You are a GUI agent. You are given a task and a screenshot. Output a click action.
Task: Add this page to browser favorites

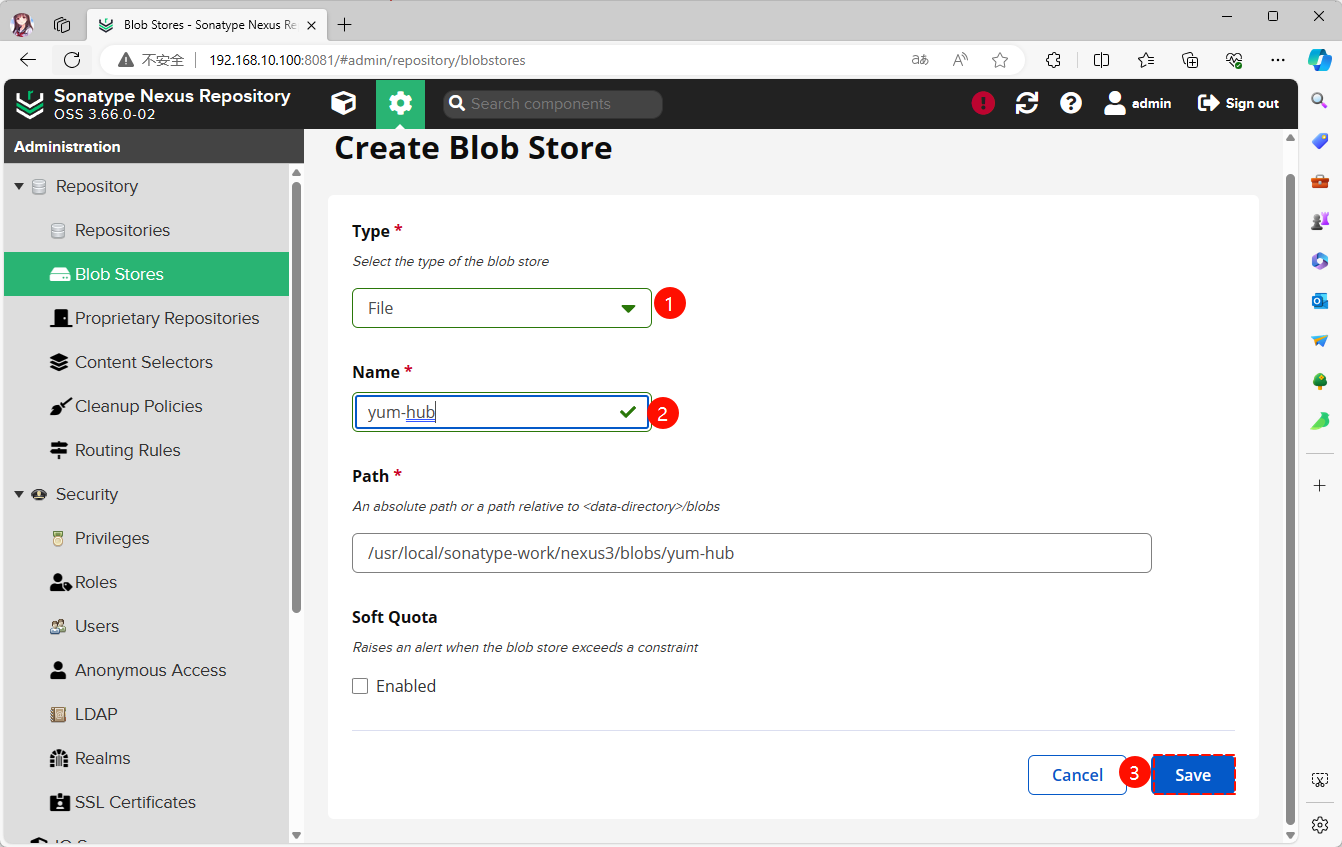point(999,60)
